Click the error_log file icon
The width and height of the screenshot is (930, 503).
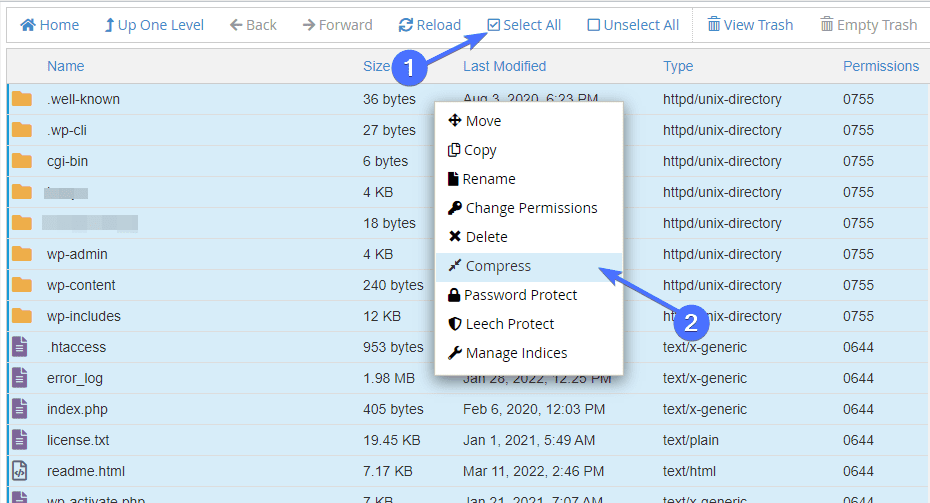coord(20,378)
